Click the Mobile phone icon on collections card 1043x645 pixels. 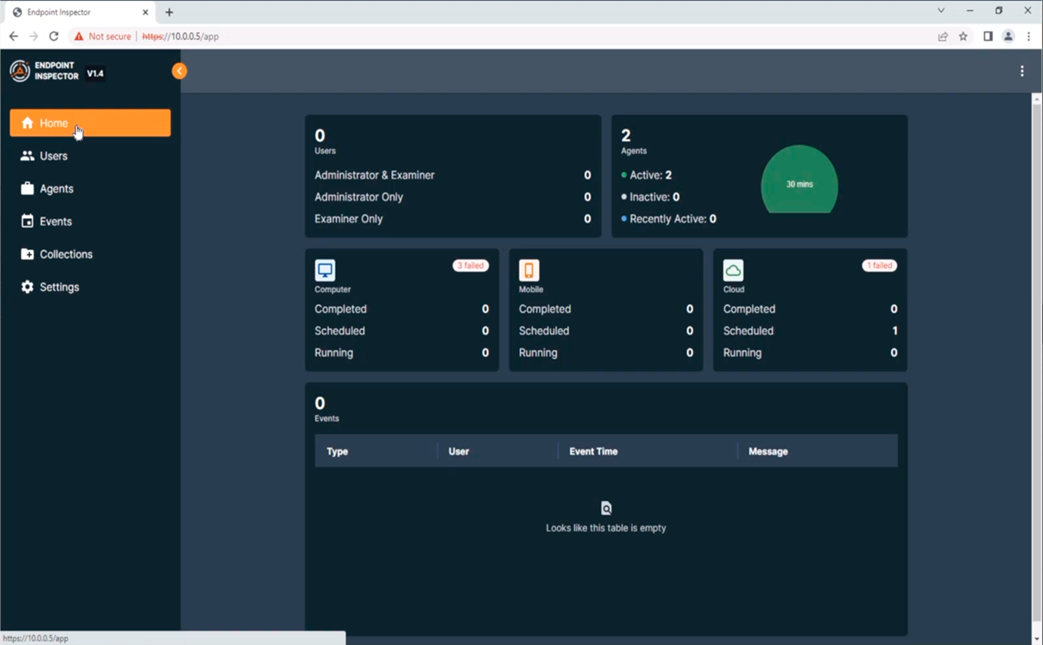(x=528, y=270)
